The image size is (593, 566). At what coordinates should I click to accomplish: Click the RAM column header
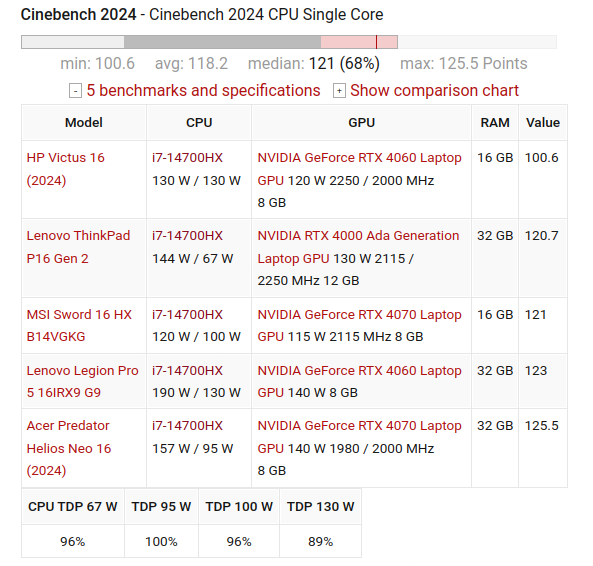(x=495, y=123)
